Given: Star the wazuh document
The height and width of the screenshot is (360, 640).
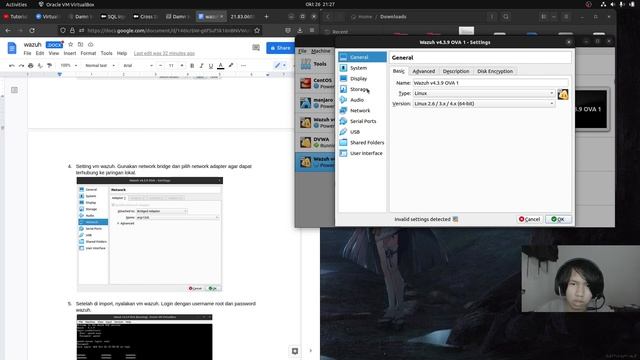Looking at the screenshot, I should click(70, 44).
